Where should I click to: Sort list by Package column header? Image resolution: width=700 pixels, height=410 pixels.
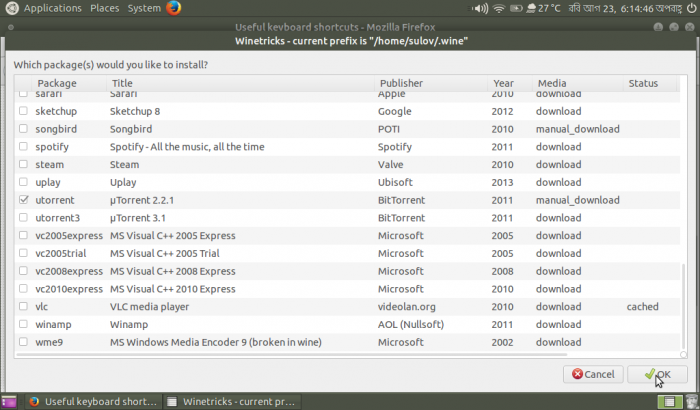(56, 83)
